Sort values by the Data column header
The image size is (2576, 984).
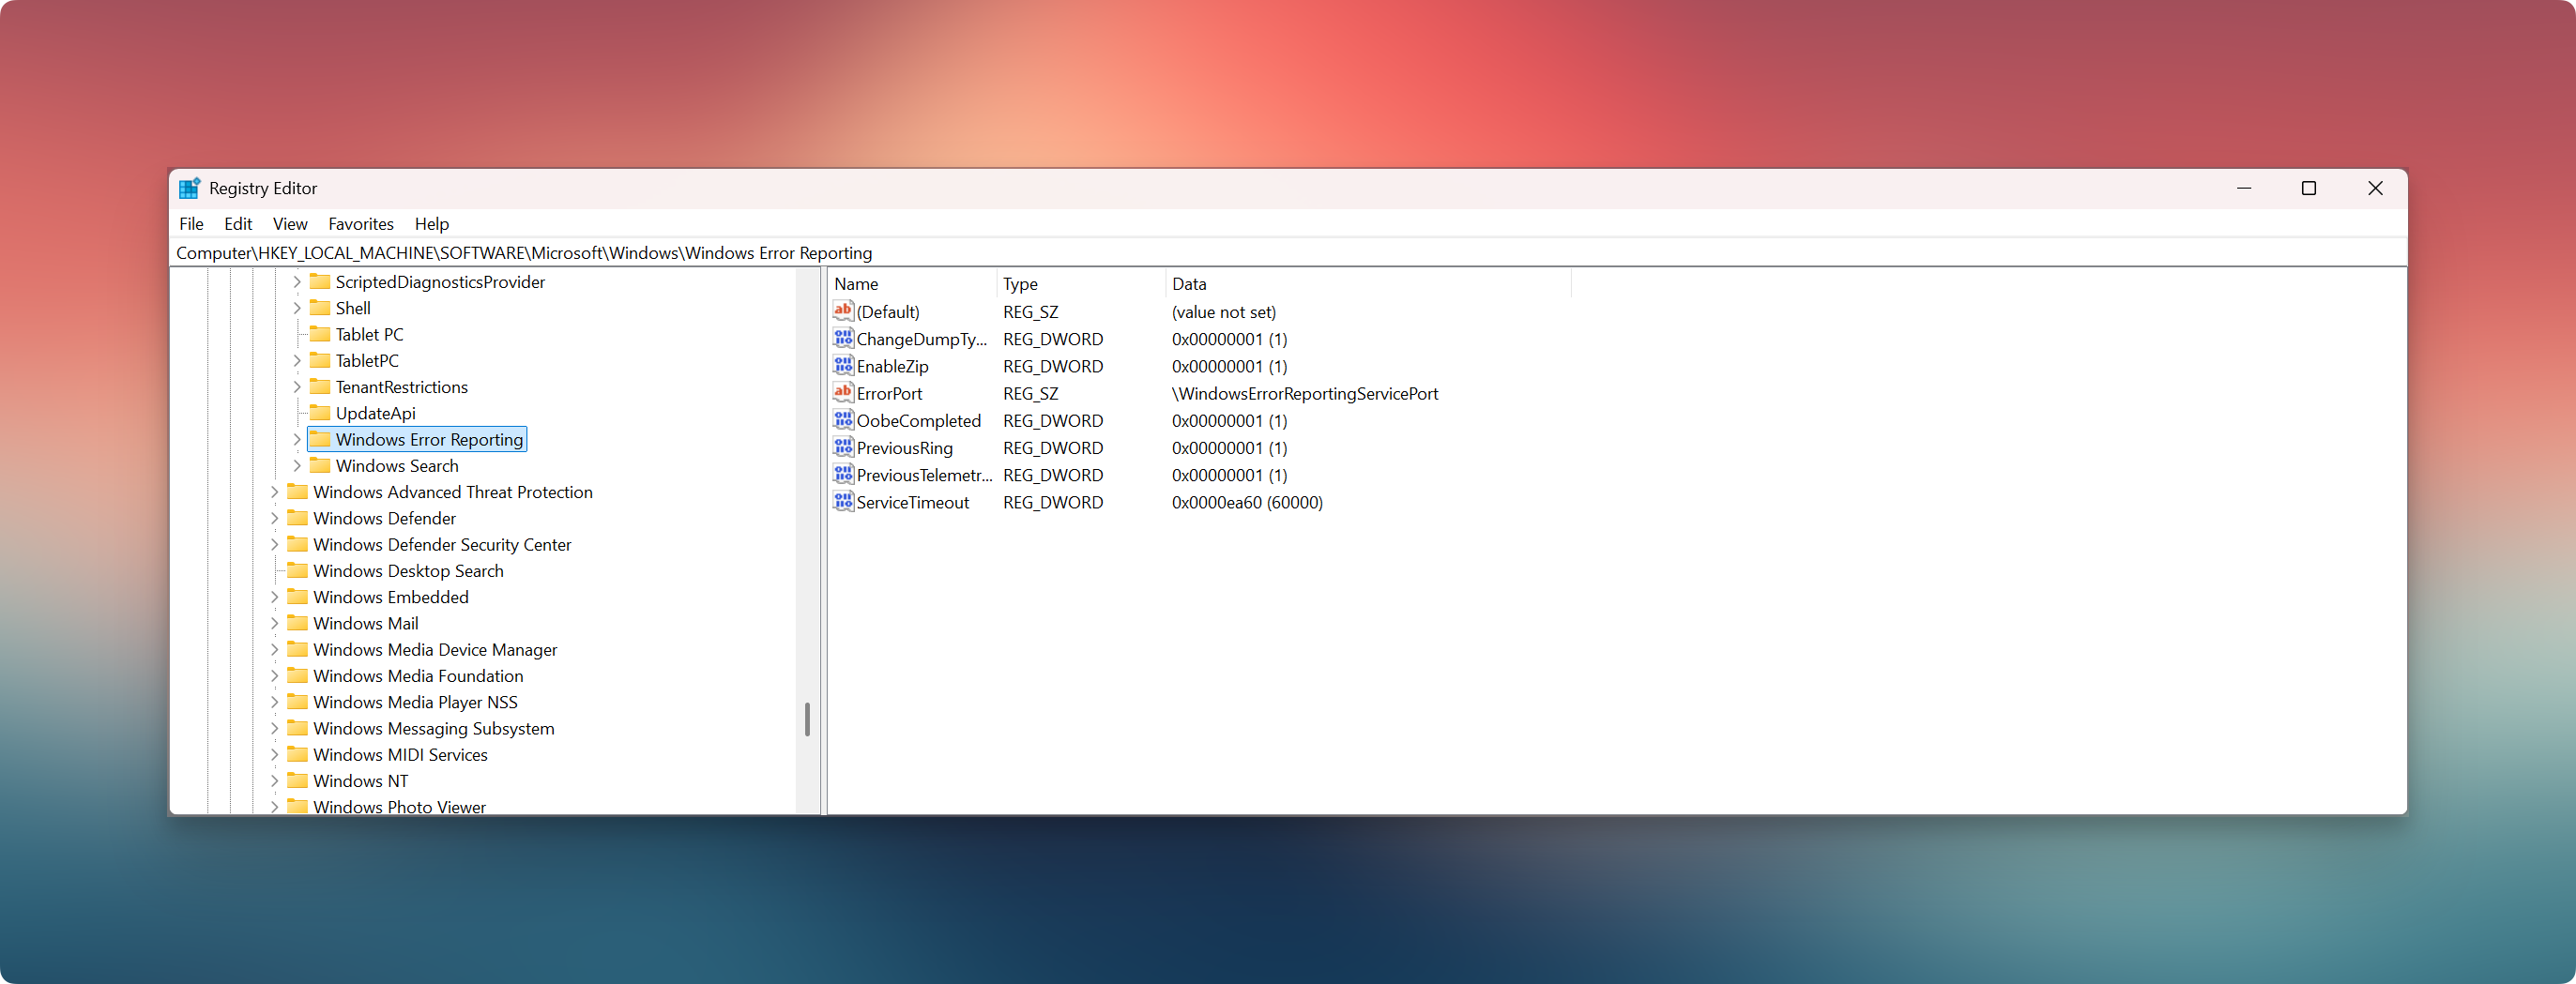(x=1368, y=284)
